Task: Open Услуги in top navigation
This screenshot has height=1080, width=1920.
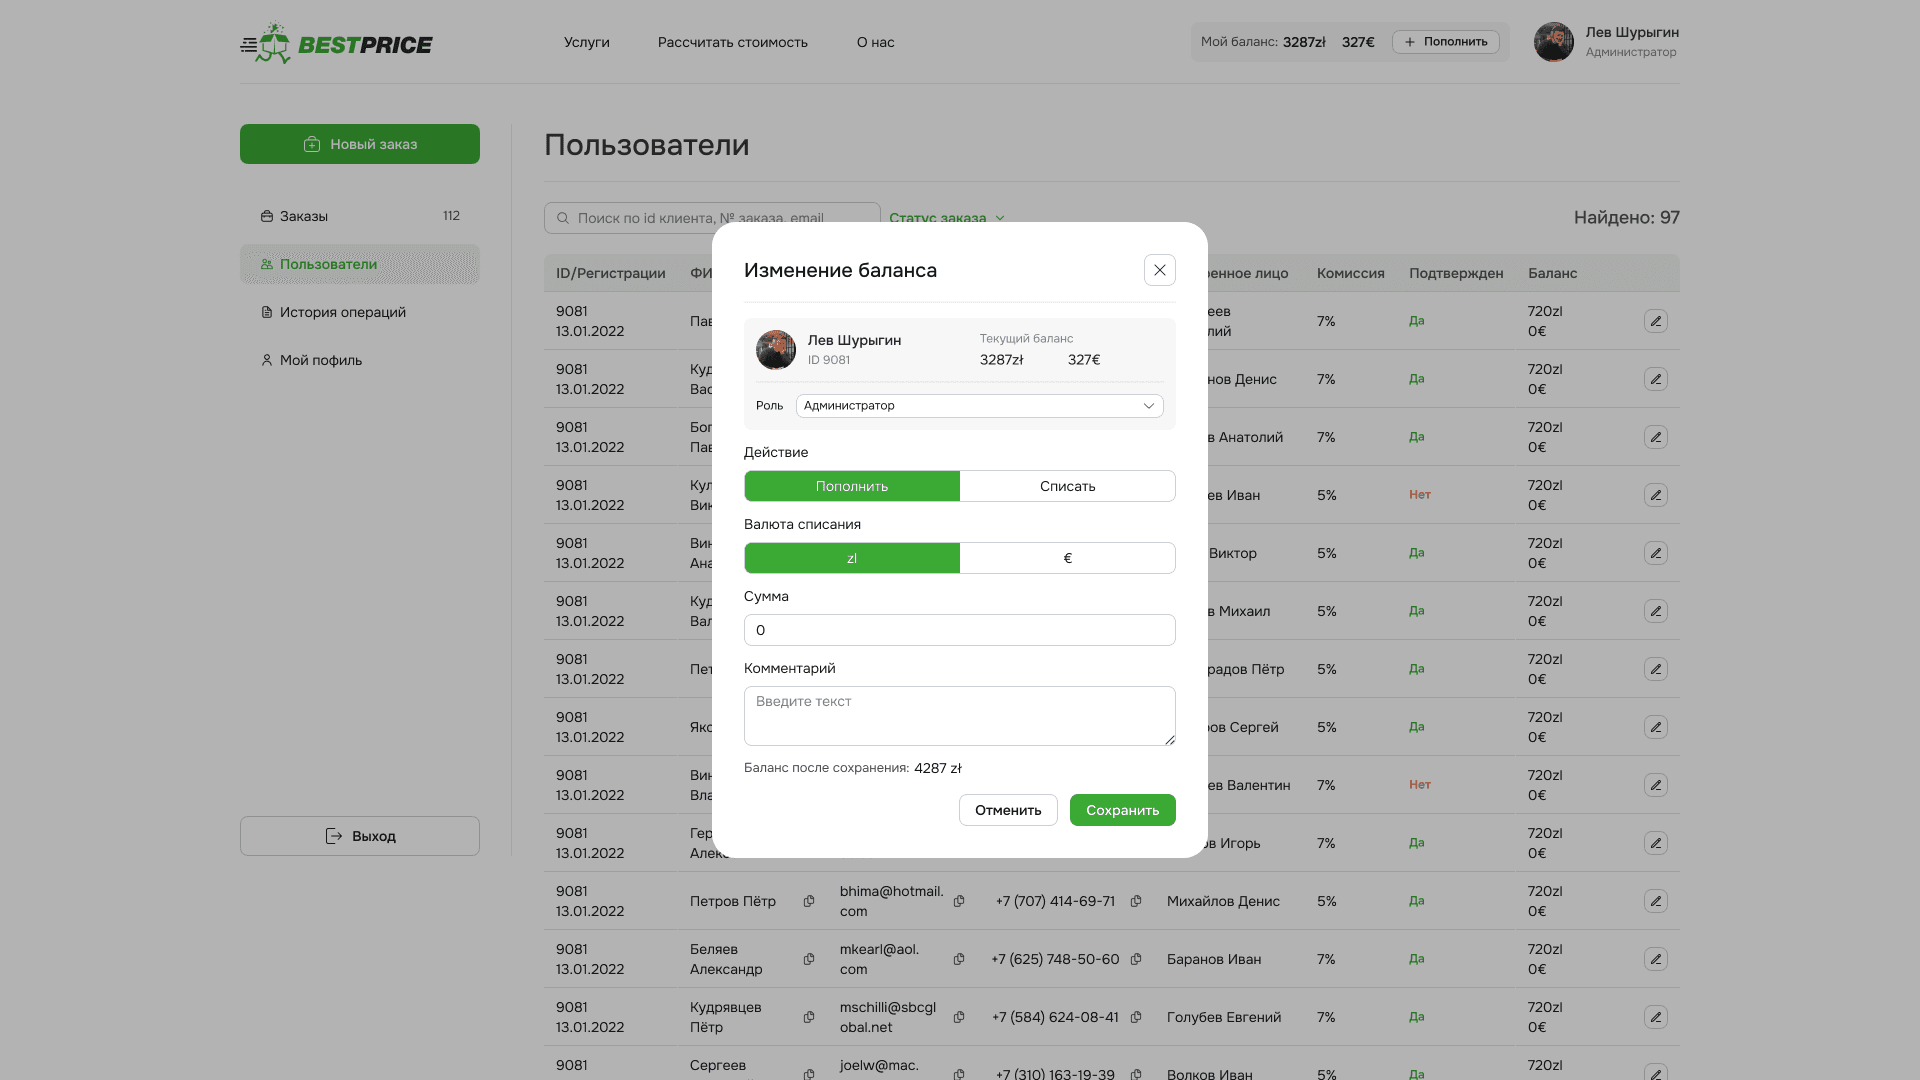Action: point(586,42)
